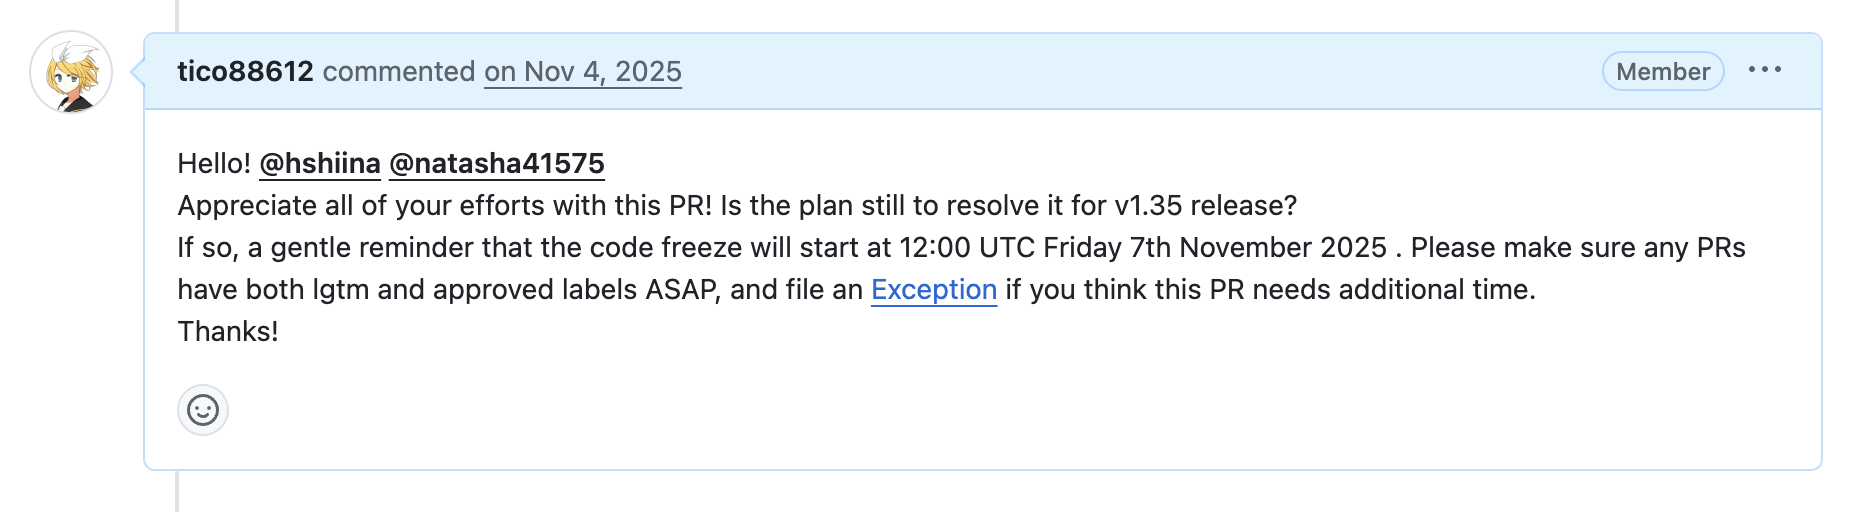This screenshot has height=512, width=1862.
Task: Click the 'on Nov 4, 2025' timestamp link
Action: click(583, 72)
